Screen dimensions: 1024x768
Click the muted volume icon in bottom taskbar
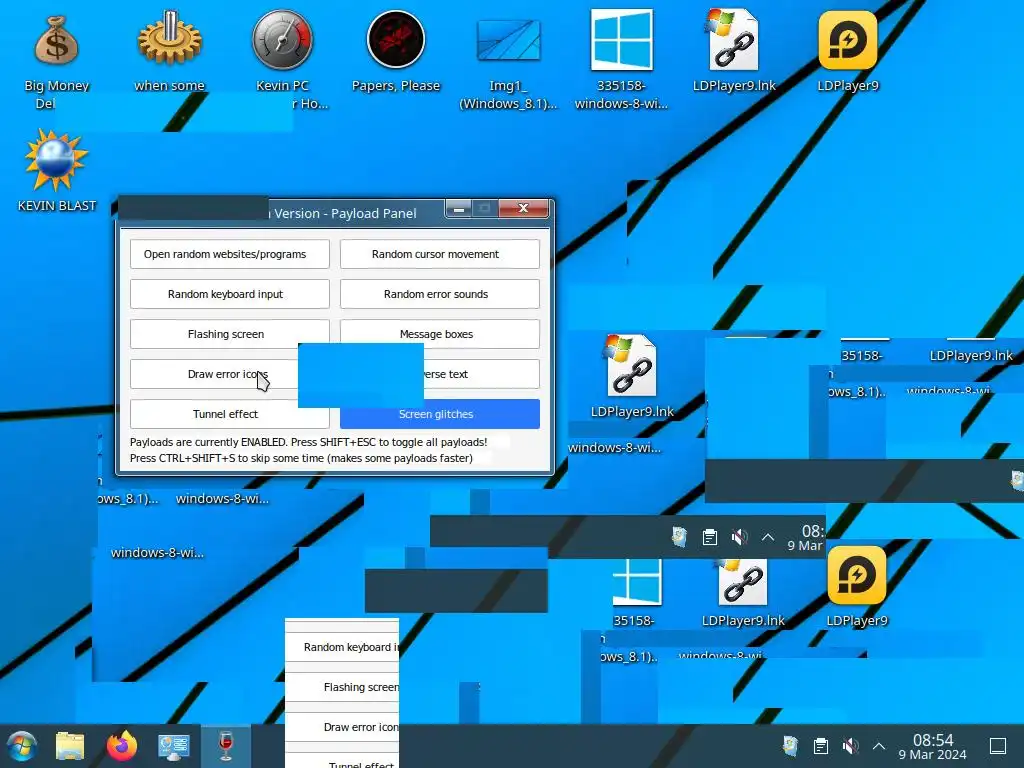tap(850, 746)
